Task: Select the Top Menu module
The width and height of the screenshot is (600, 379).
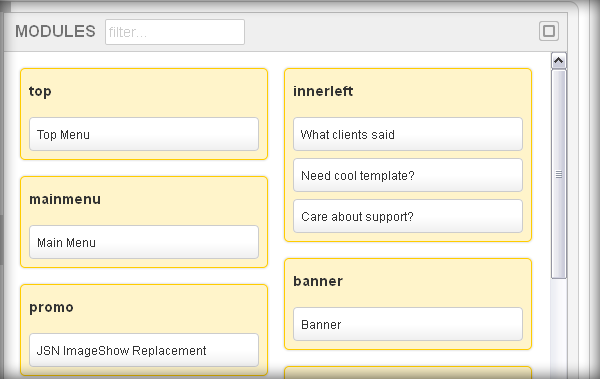Action: tap(144, 134)
